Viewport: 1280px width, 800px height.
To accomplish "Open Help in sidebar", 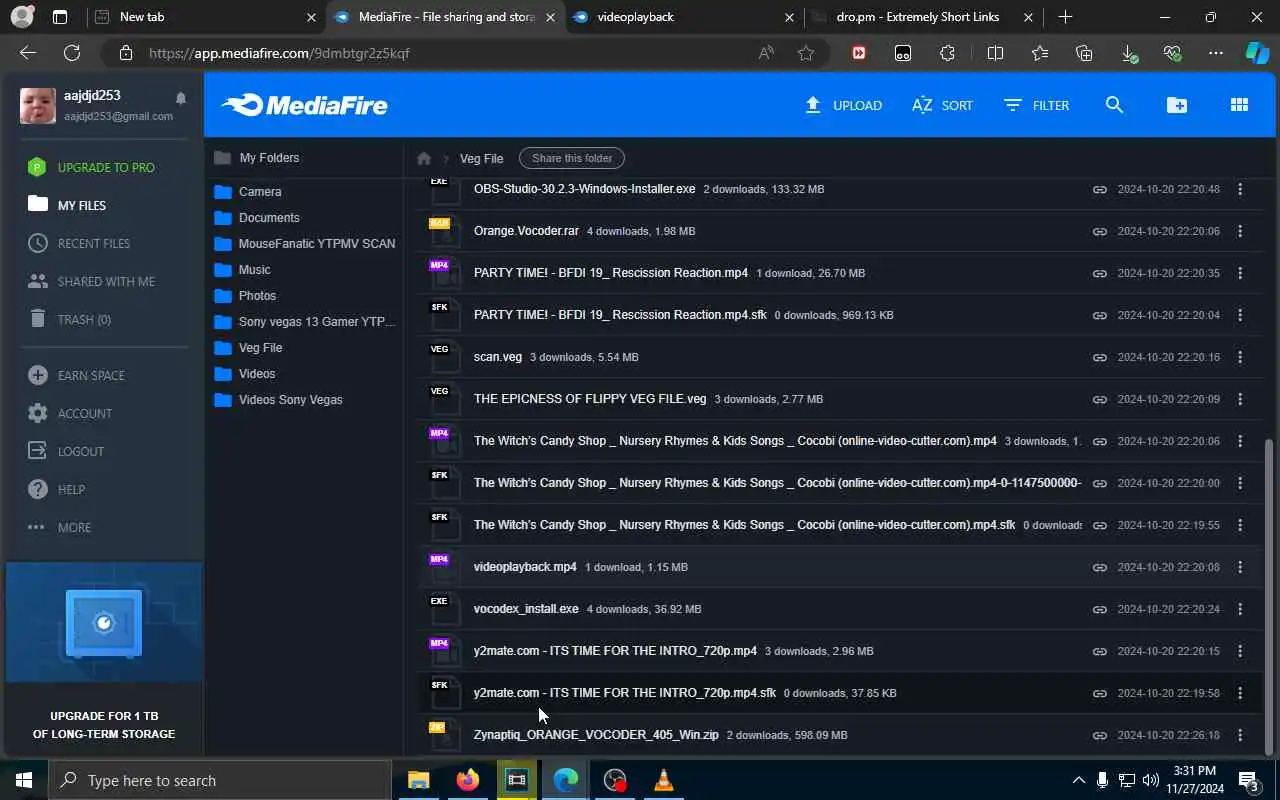I will pos(56,489).
